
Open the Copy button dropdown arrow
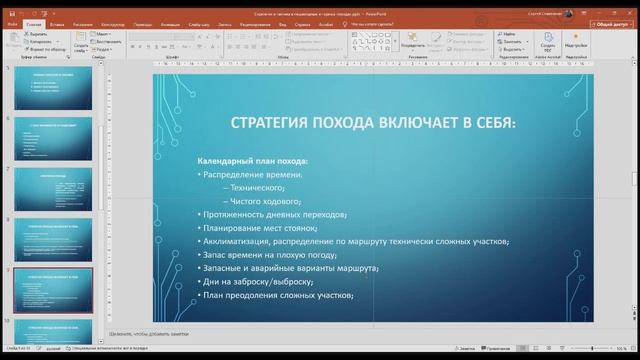point(57,42)
